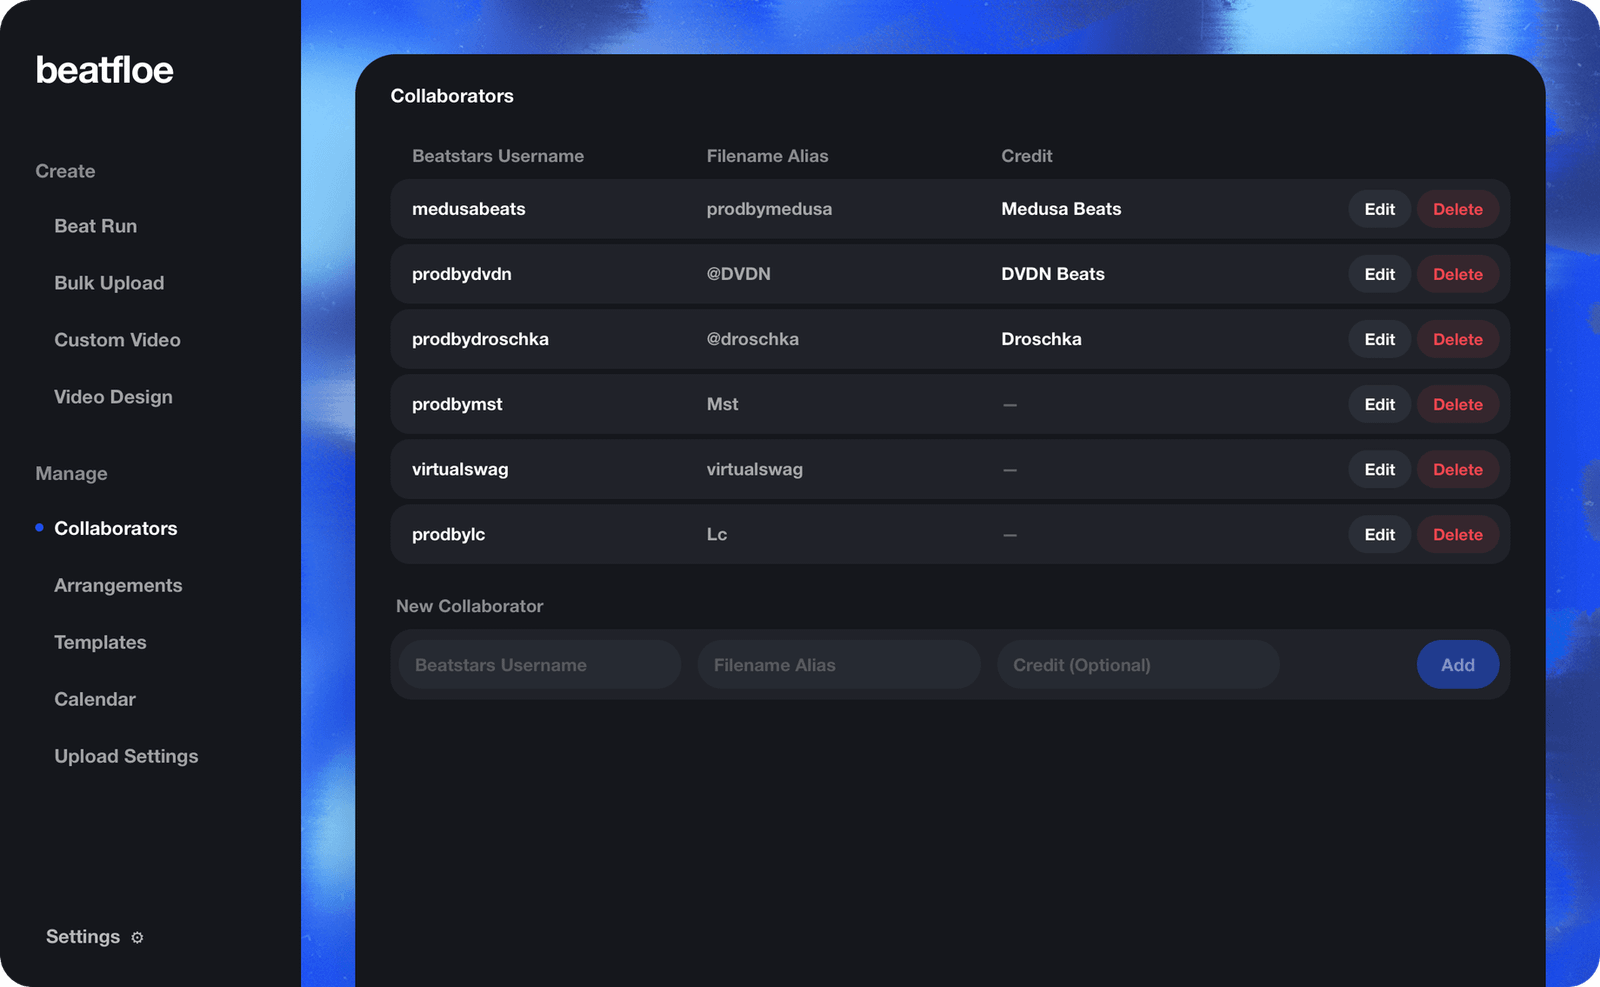The image size is (1600, 987).
Task: Edit the prodbylc row
Action: pos(1379,534)
